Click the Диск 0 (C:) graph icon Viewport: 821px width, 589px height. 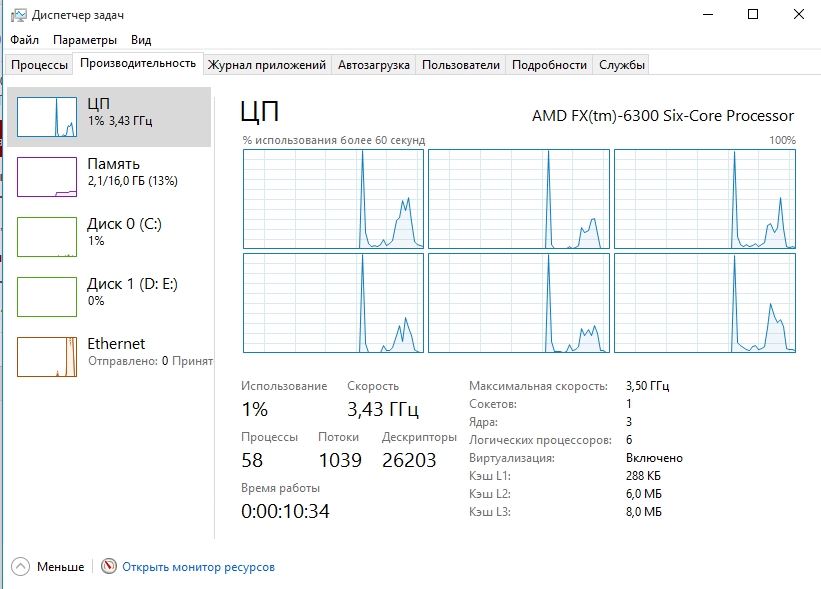[x=47, y=237]
